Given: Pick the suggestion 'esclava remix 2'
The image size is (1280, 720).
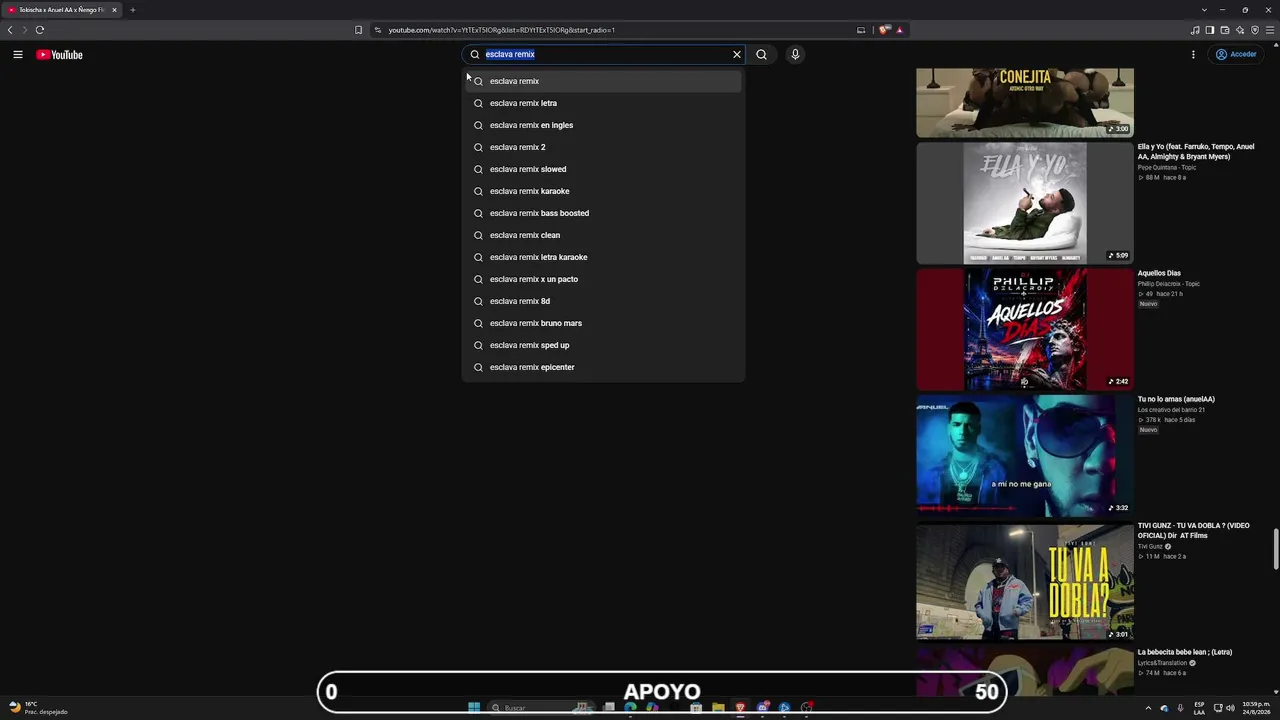Looking at the screenshot, I should click(x=603, y=147).
